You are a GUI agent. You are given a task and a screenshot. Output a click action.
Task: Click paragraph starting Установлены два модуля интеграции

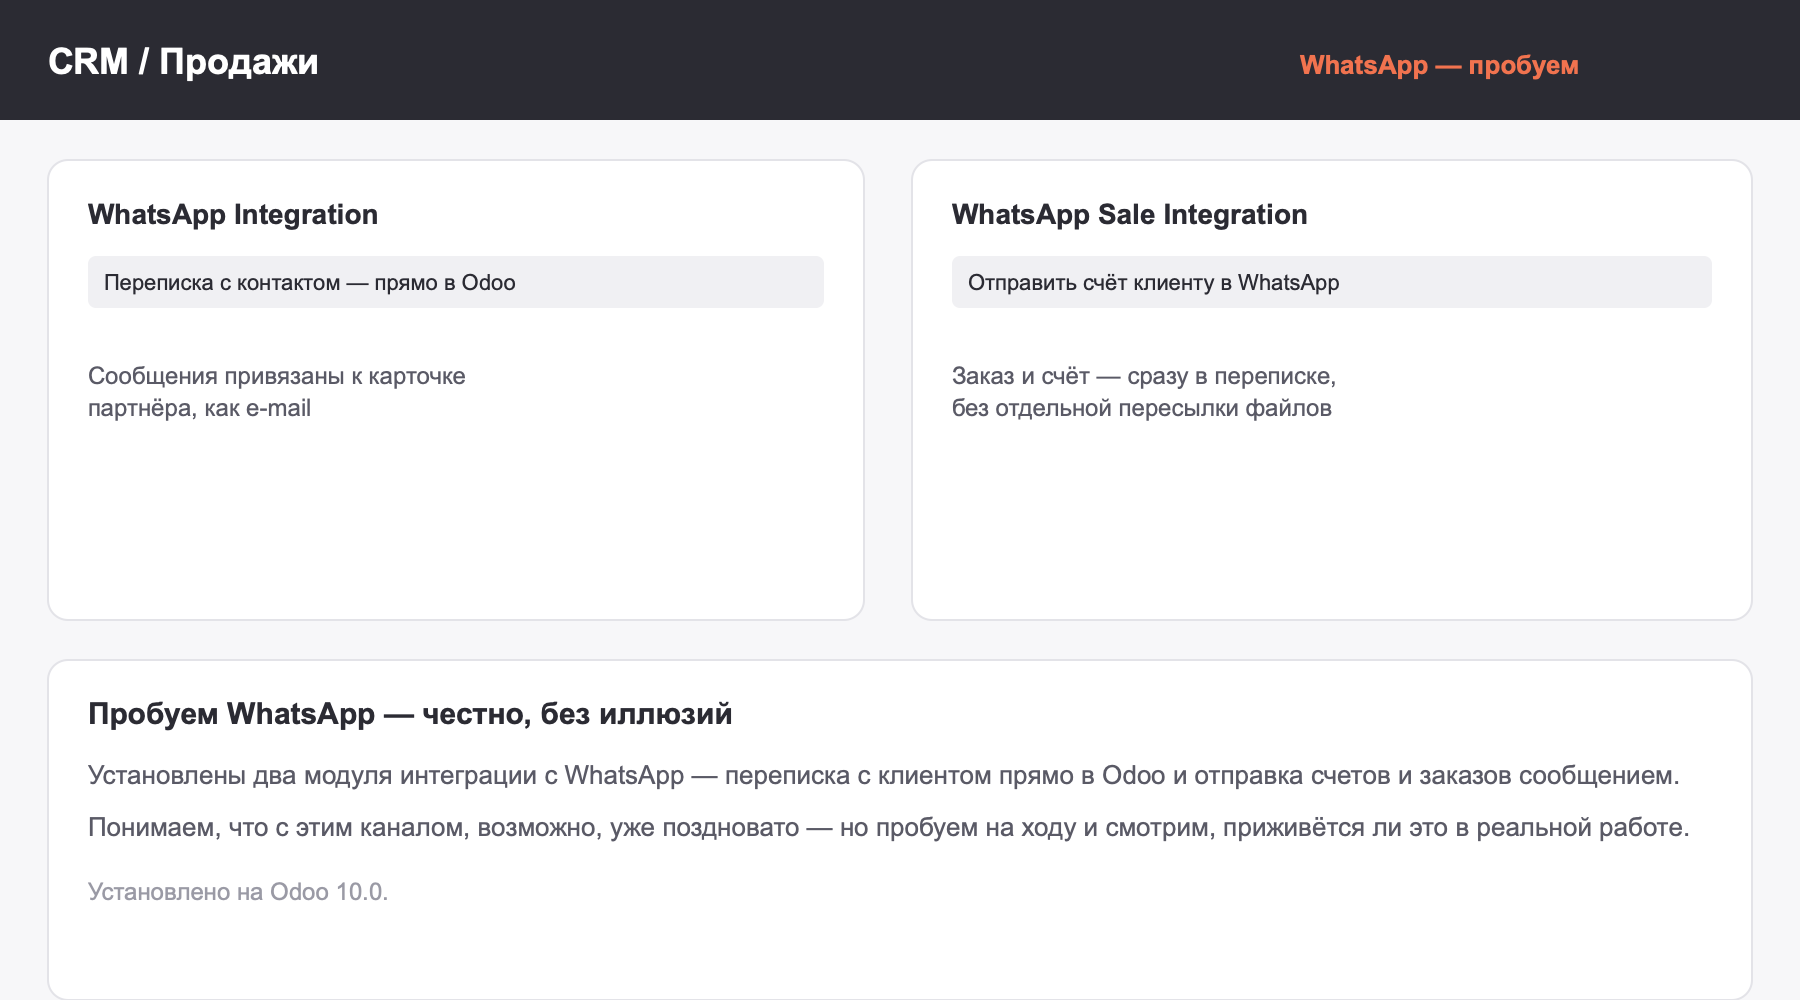tap(884, 775)
